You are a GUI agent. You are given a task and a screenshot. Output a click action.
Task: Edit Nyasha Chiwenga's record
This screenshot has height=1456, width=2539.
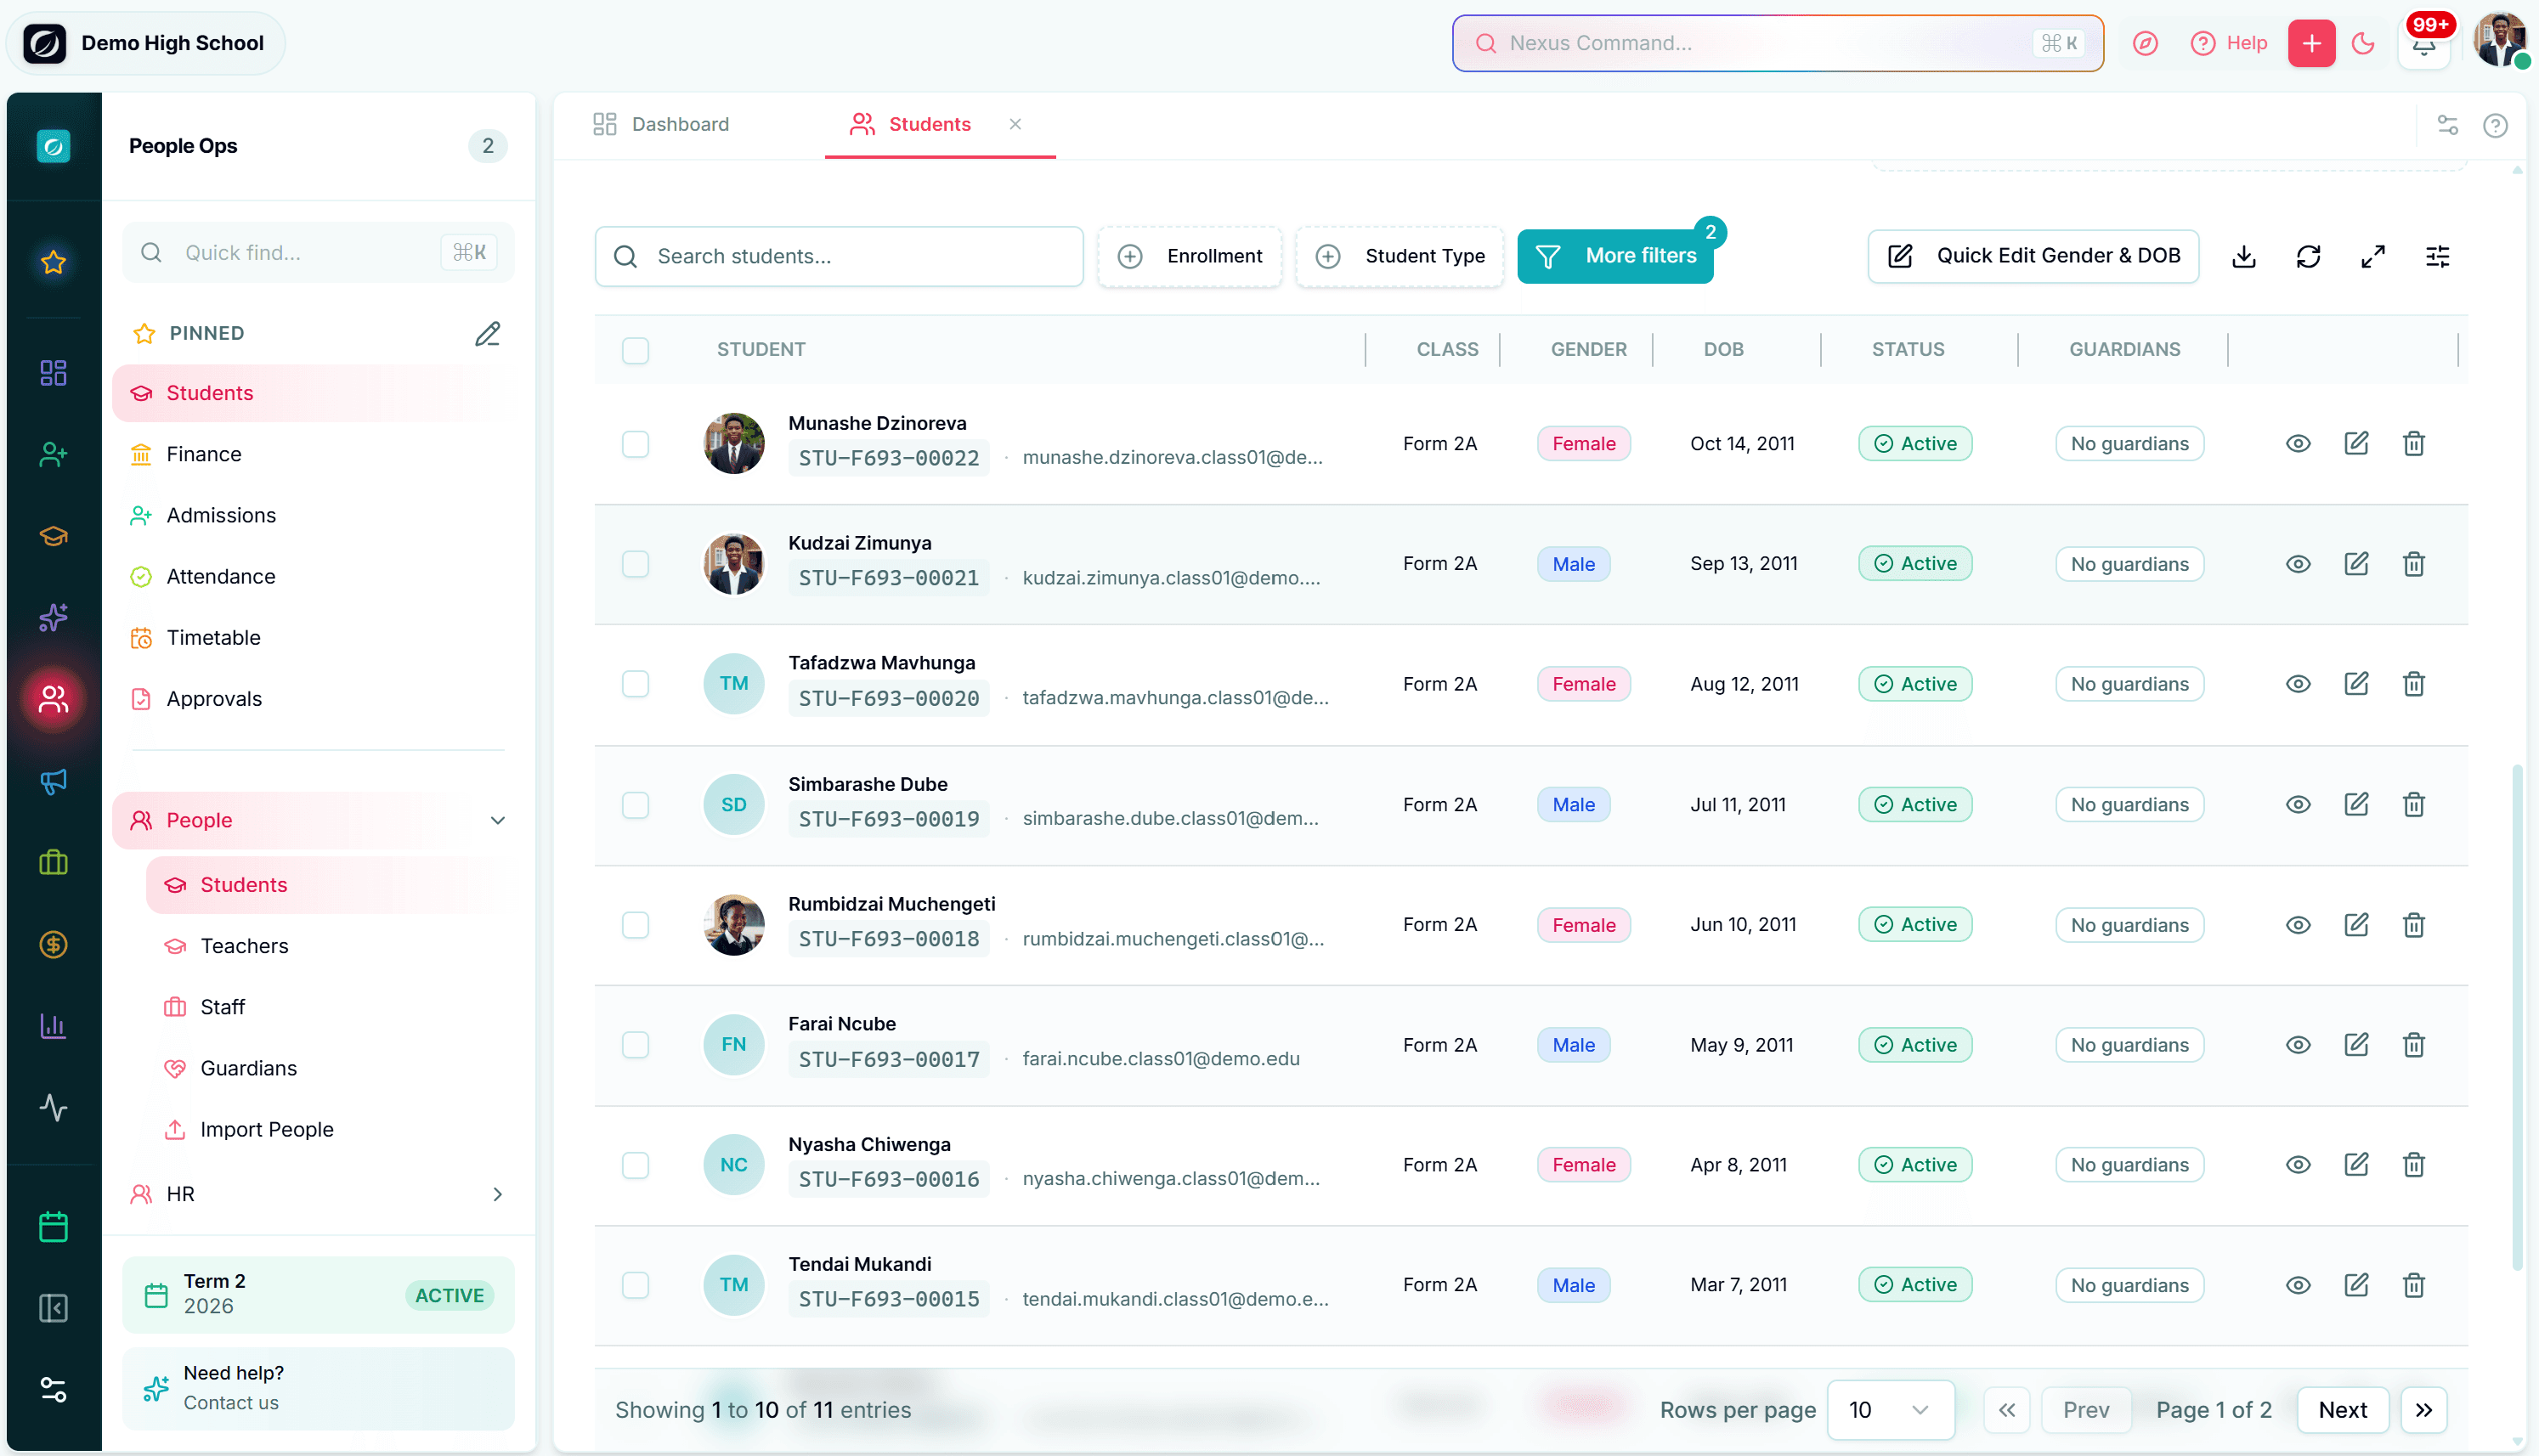[2356, 1164]
